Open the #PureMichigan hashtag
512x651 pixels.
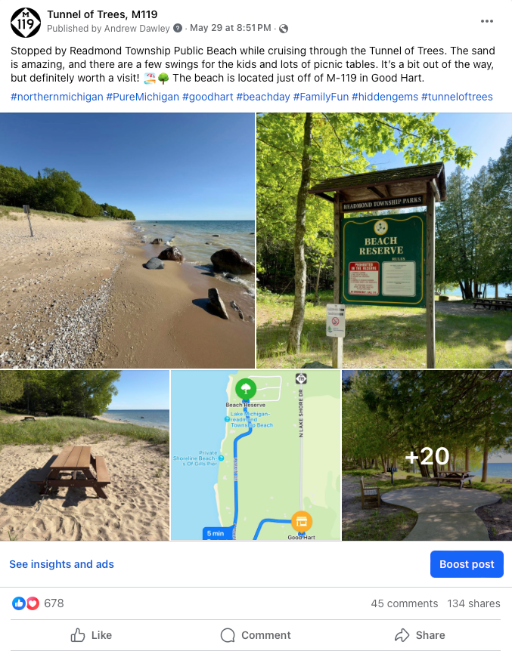pyautogui.click(x=143, y=97)
